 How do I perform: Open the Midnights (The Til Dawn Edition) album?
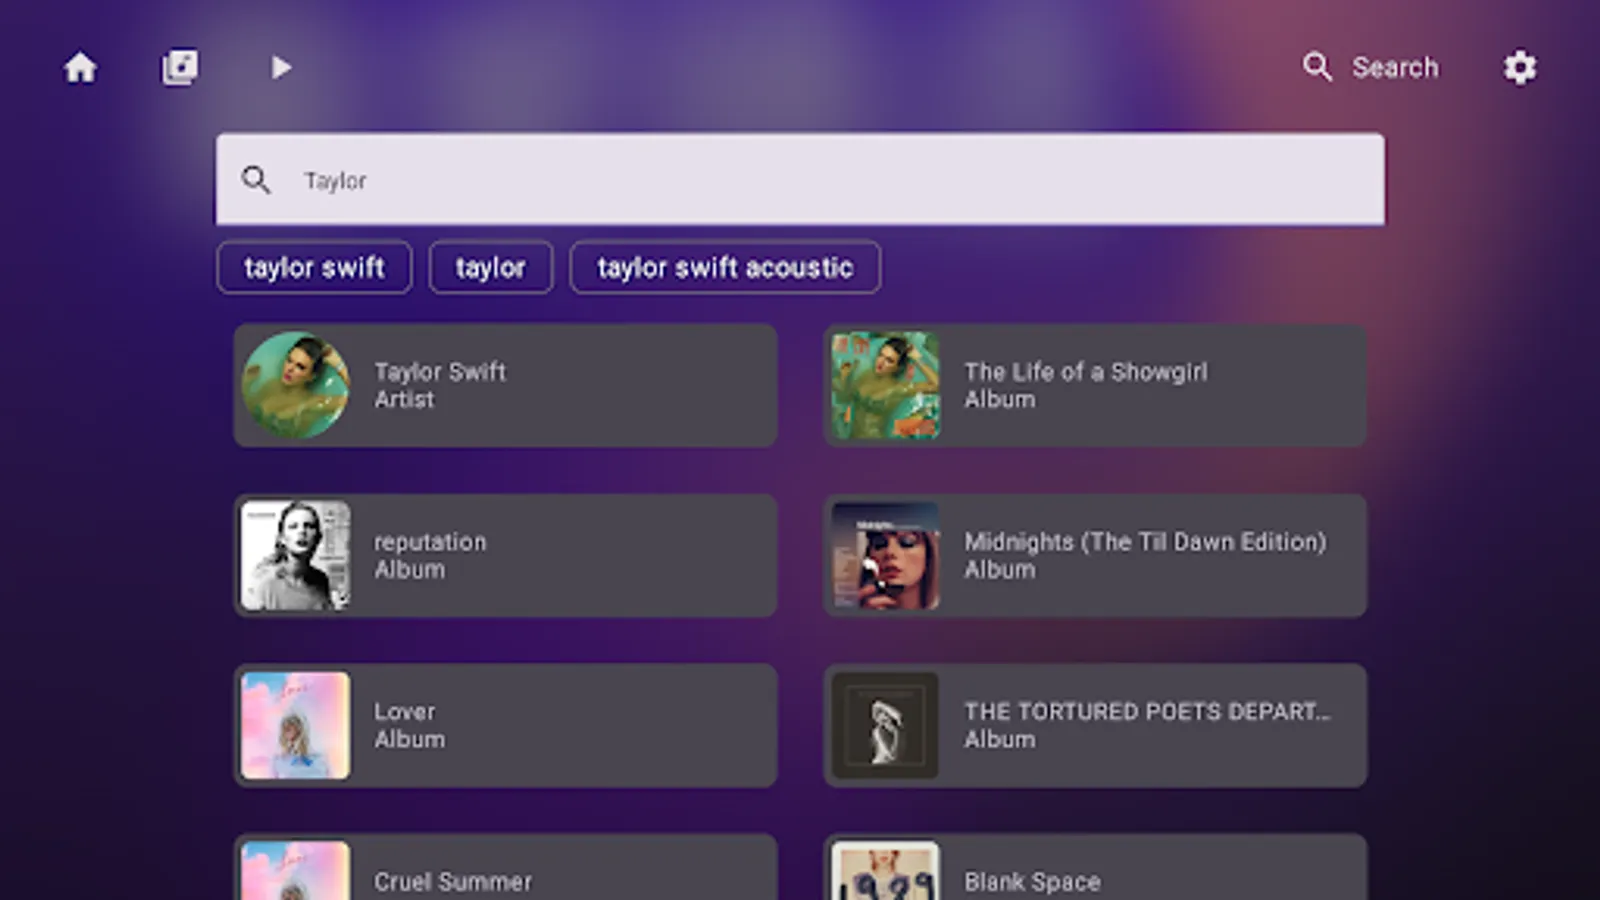[x=1095, y=555]
